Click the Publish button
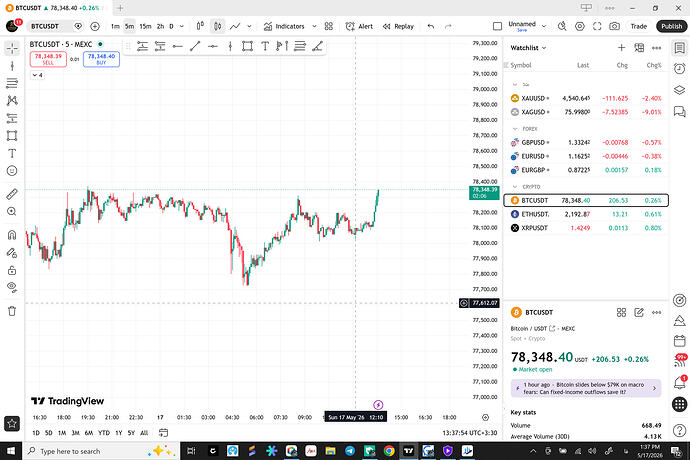The image size is (690, 460). pyautogui.click(x=672, y=26)
